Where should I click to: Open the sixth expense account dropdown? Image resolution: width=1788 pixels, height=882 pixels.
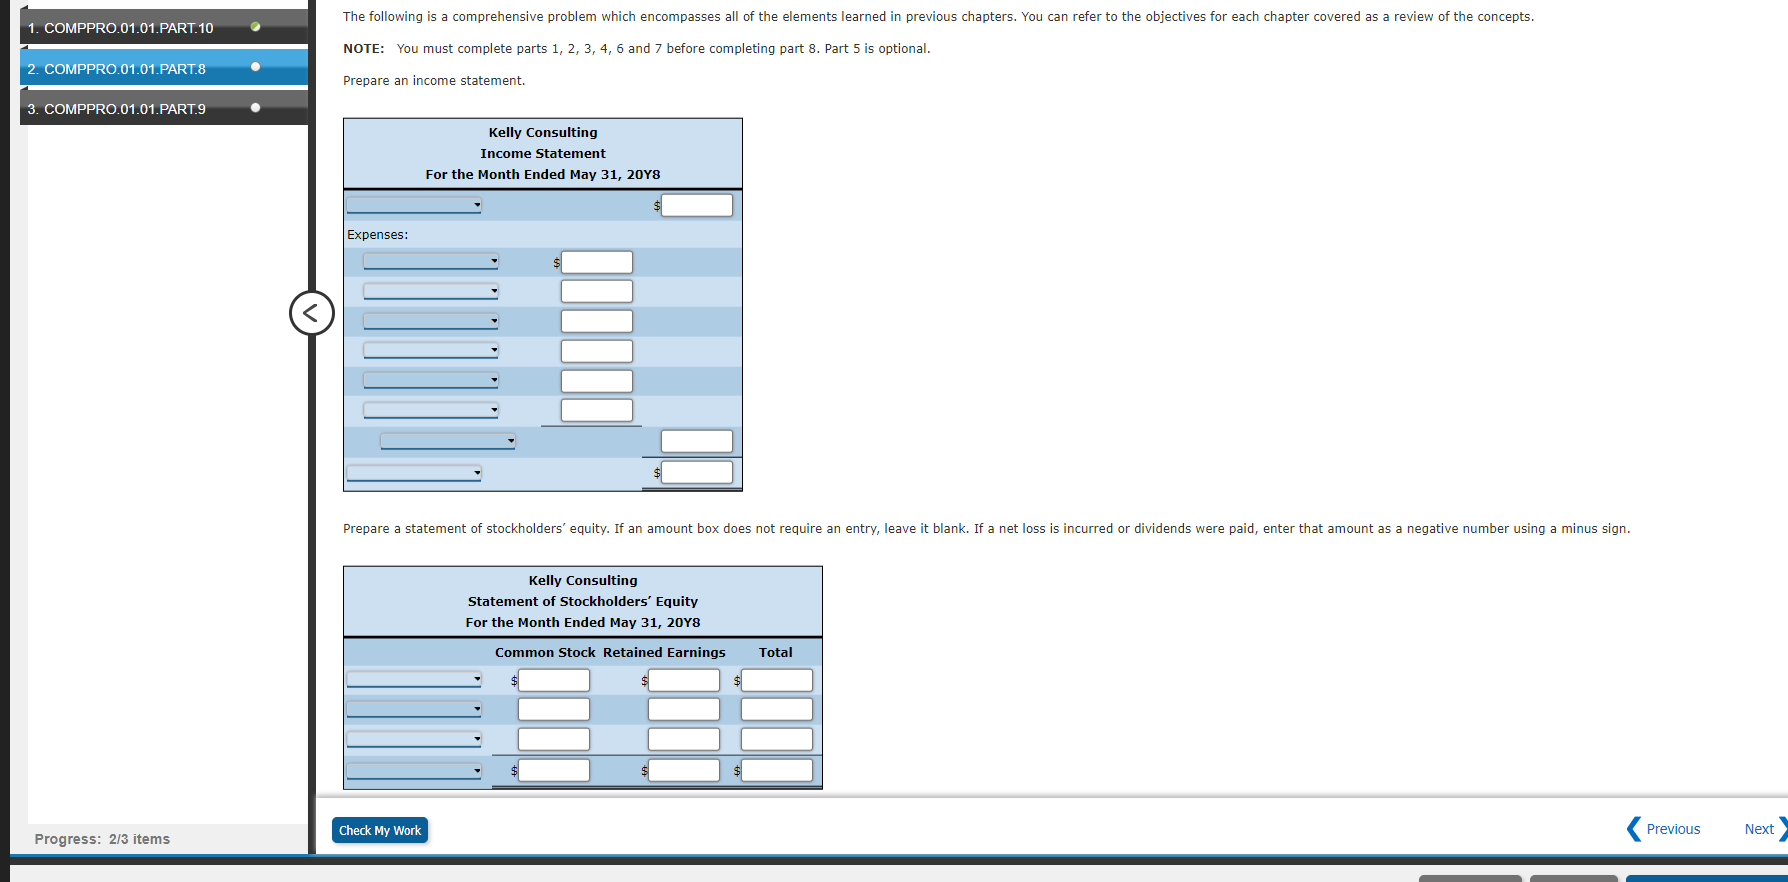coord(431,410)
